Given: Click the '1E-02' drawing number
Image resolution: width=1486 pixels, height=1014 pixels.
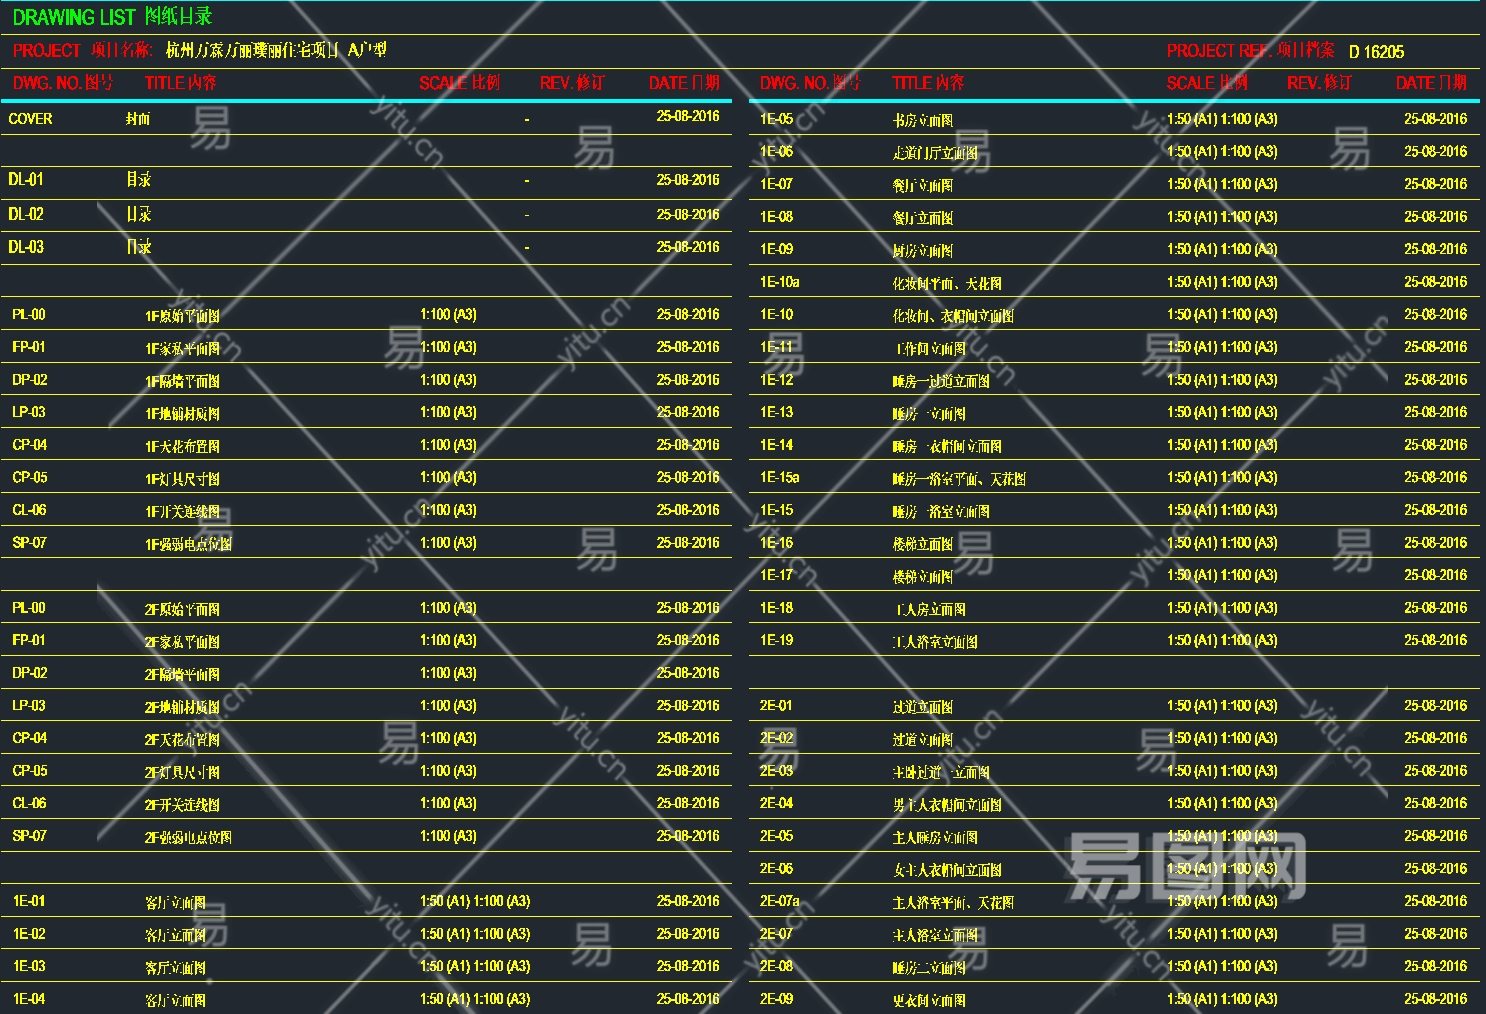Looking at the screenshot, I should coord(29,934).
